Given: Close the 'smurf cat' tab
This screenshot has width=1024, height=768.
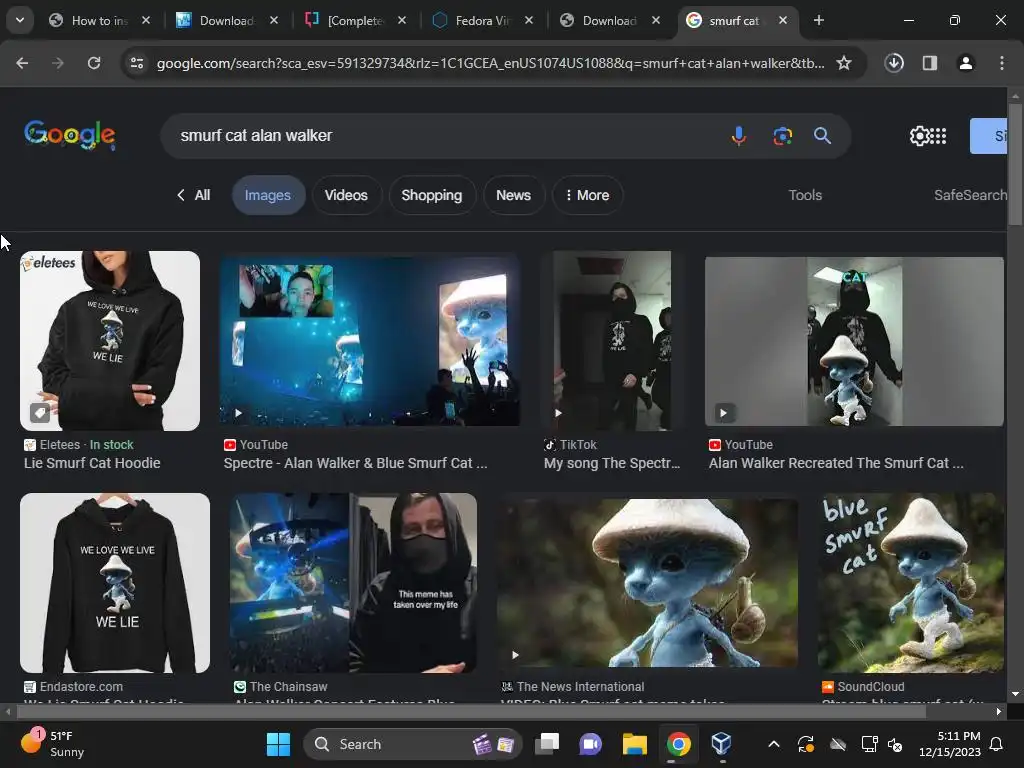Looking at the screenshot, I should 782,20.
